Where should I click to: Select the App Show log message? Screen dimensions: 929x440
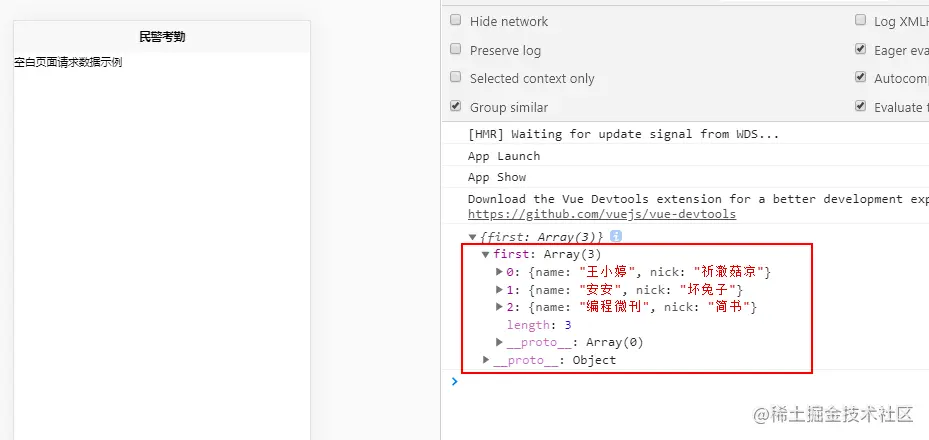point(496,177)
